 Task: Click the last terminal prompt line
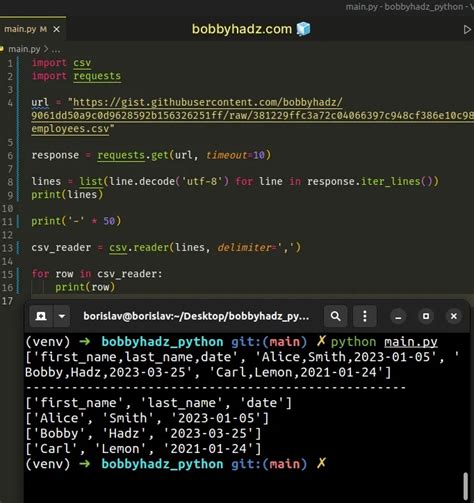(x=176, y=464)
